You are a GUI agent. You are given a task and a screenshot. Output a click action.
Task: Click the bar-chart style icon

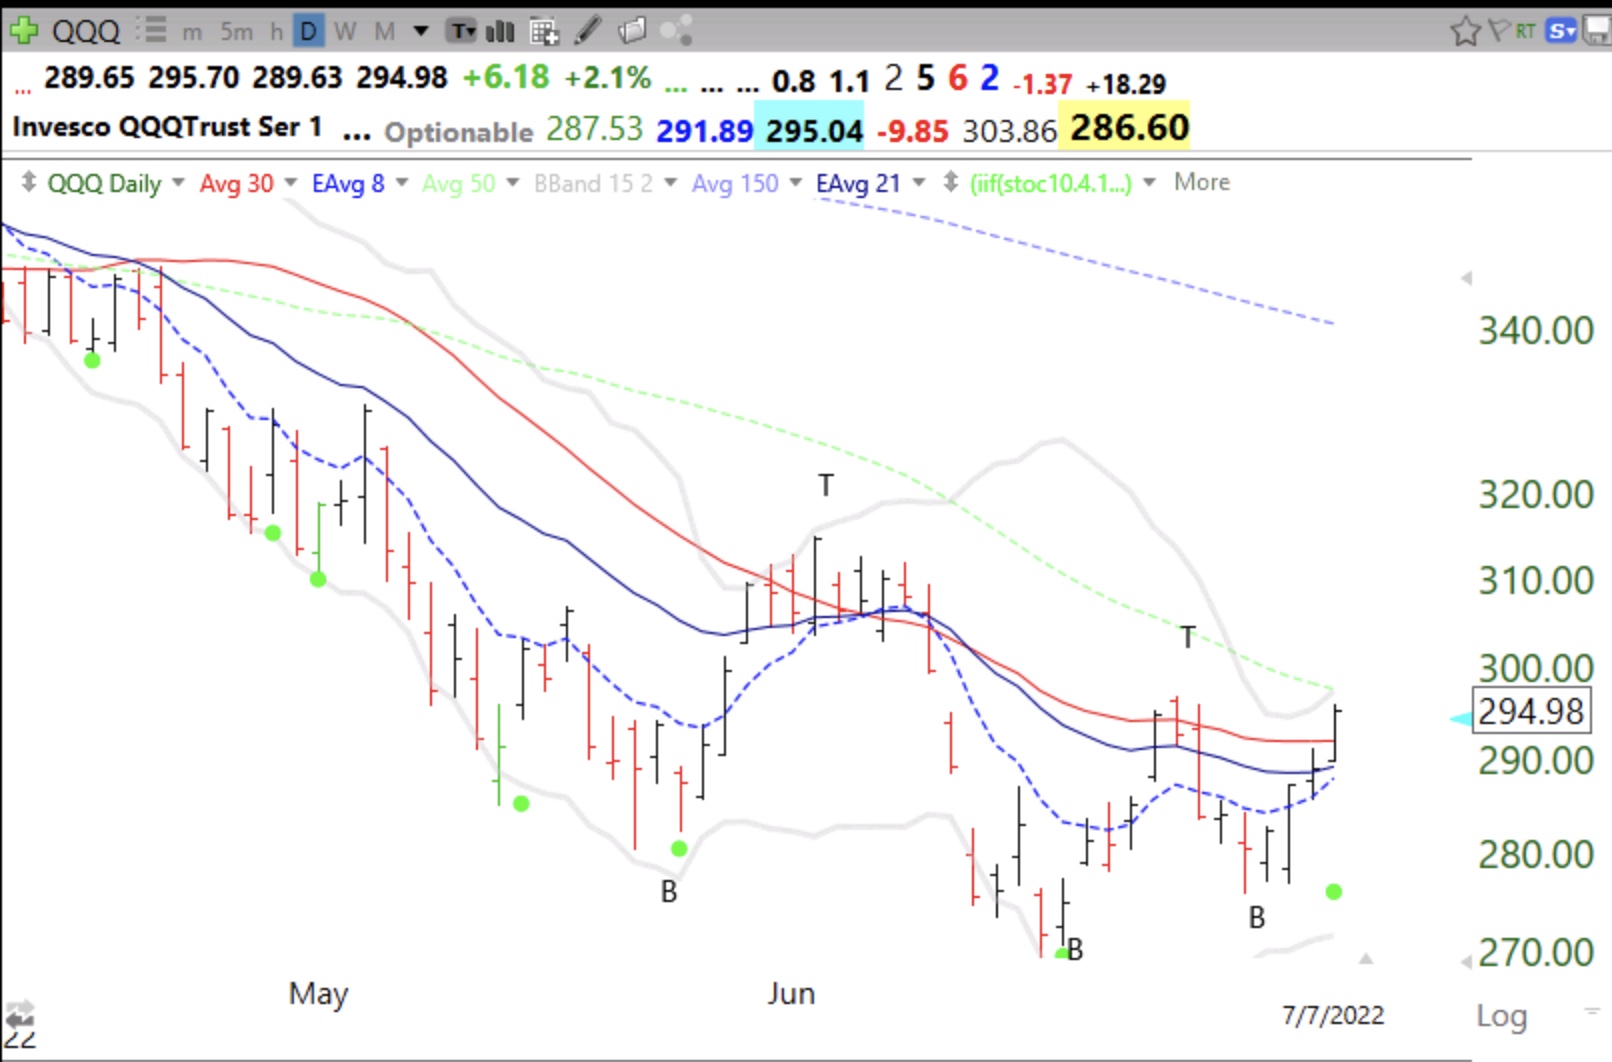coord(500,31)
